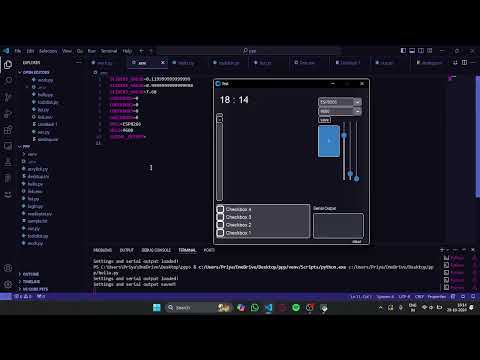The height and width of the screenshot is (360, 480).
Task: Open sample.txt in the ppp folder tree
Action: [37, 221]
